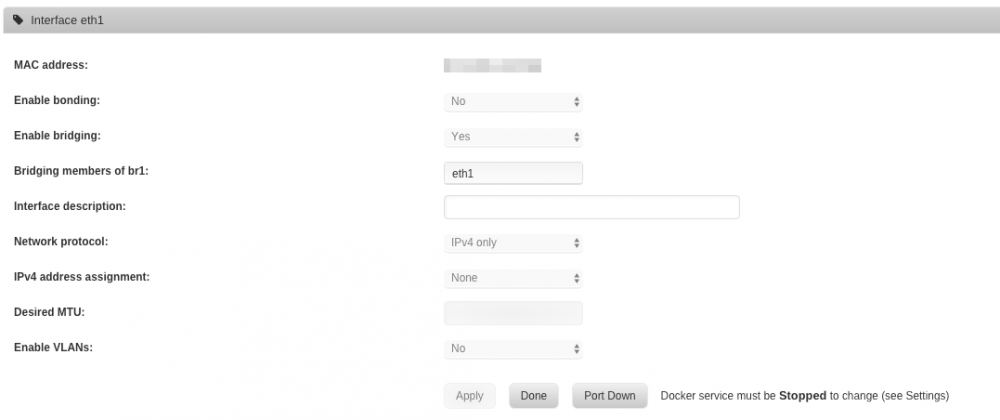This screenshot has height=420, width=1000.
Task: Click the Bridging members of br1 field
Action: pyautogui.click(x=513, y=173)
